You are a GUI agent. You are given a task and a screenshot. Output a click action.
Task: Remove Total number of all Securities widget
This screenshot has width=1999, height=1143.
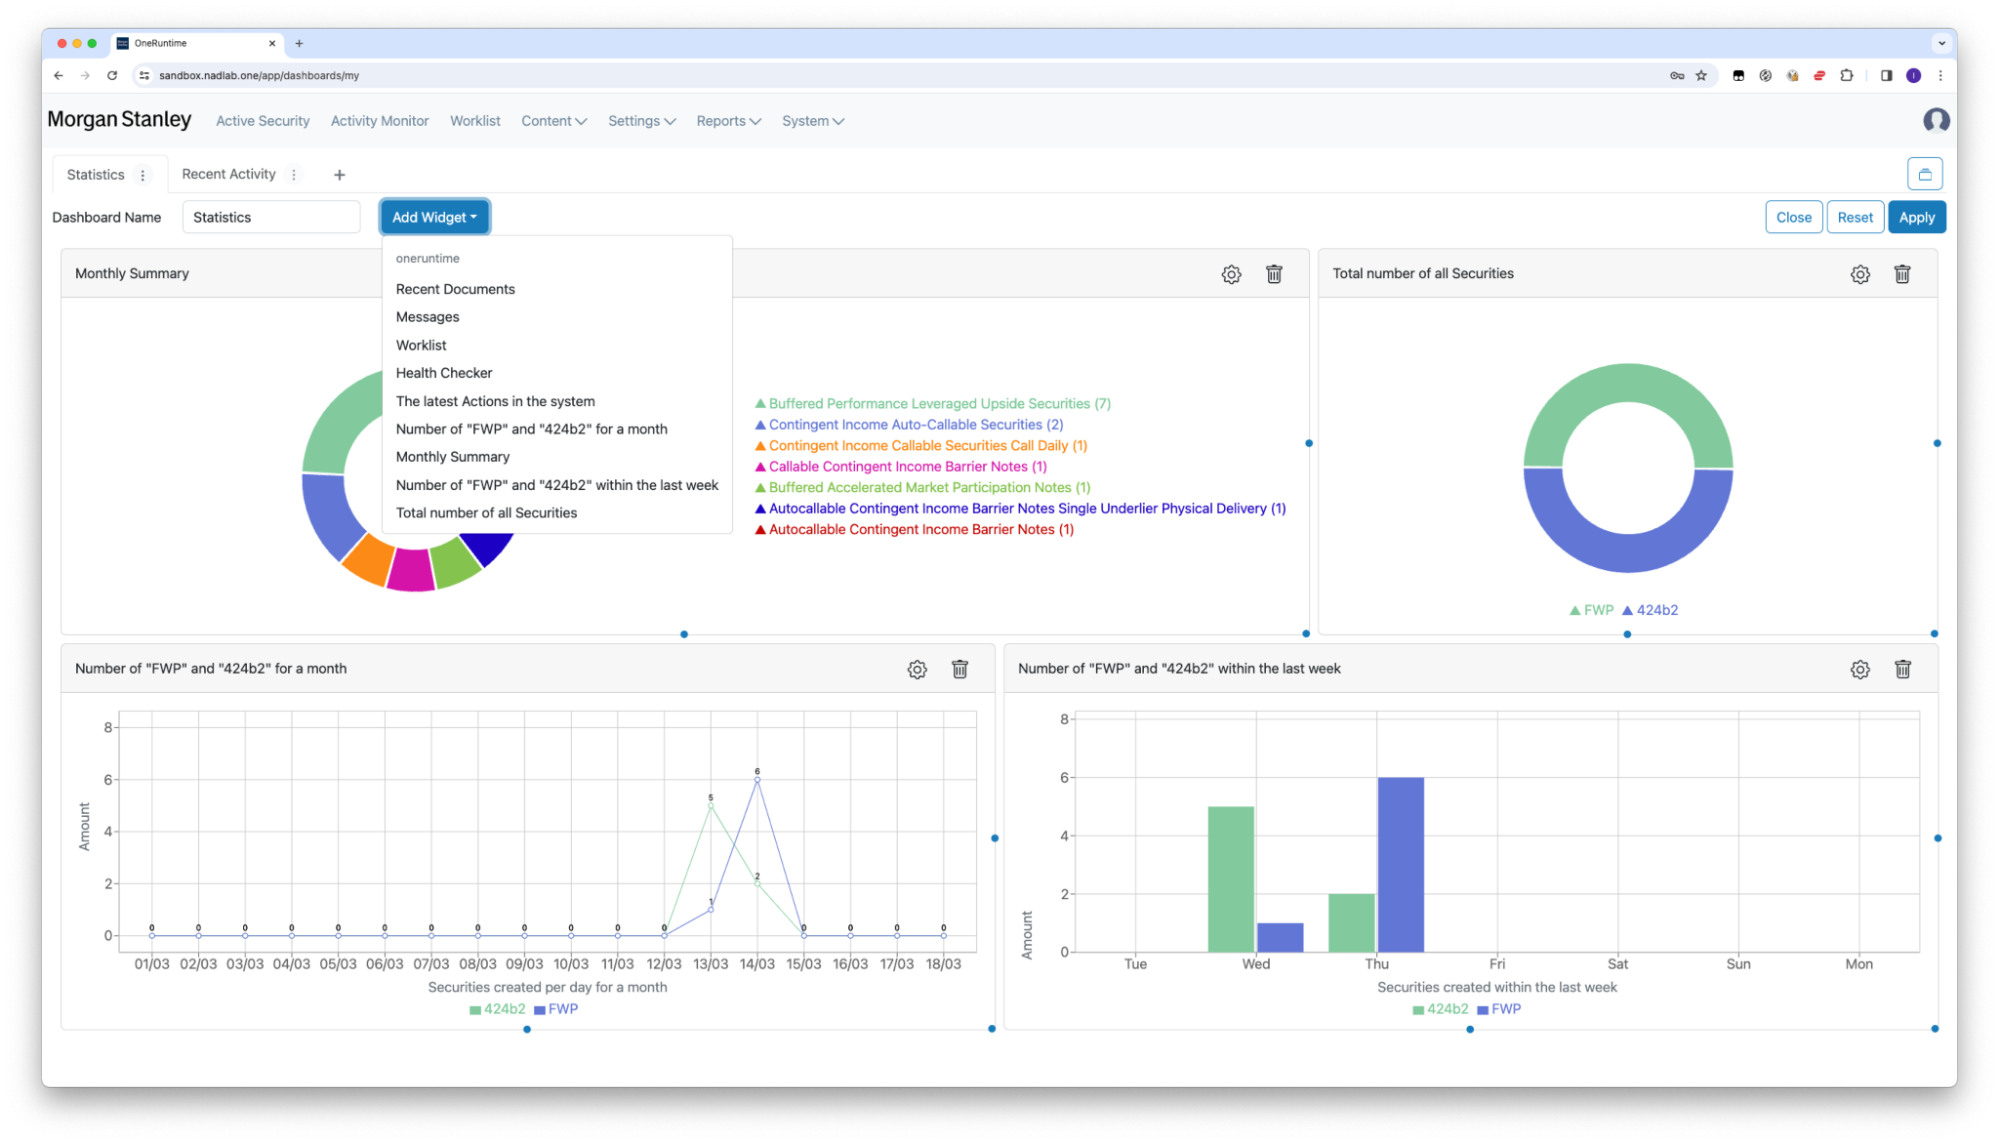coord(1902,274)
